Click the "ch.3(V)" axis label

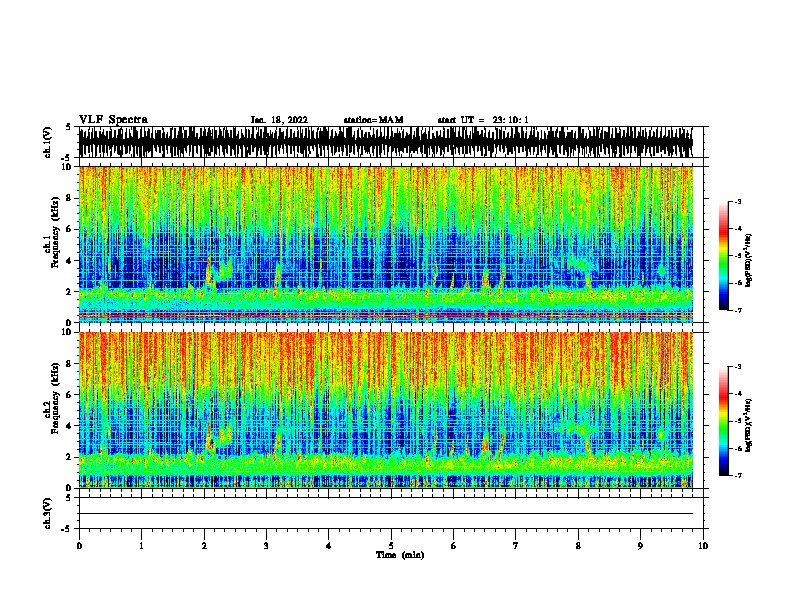pos(48,513)
